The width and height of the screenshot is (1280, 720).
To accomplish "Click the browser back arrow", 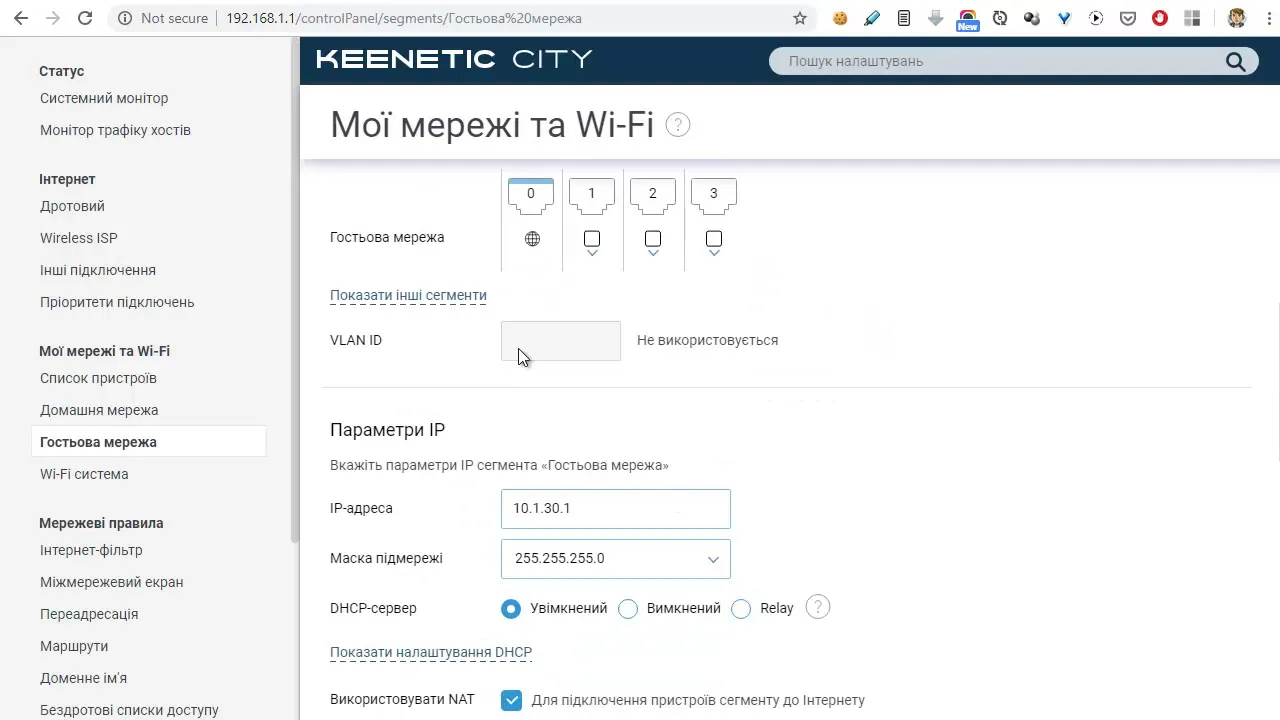I will (21, 18).
